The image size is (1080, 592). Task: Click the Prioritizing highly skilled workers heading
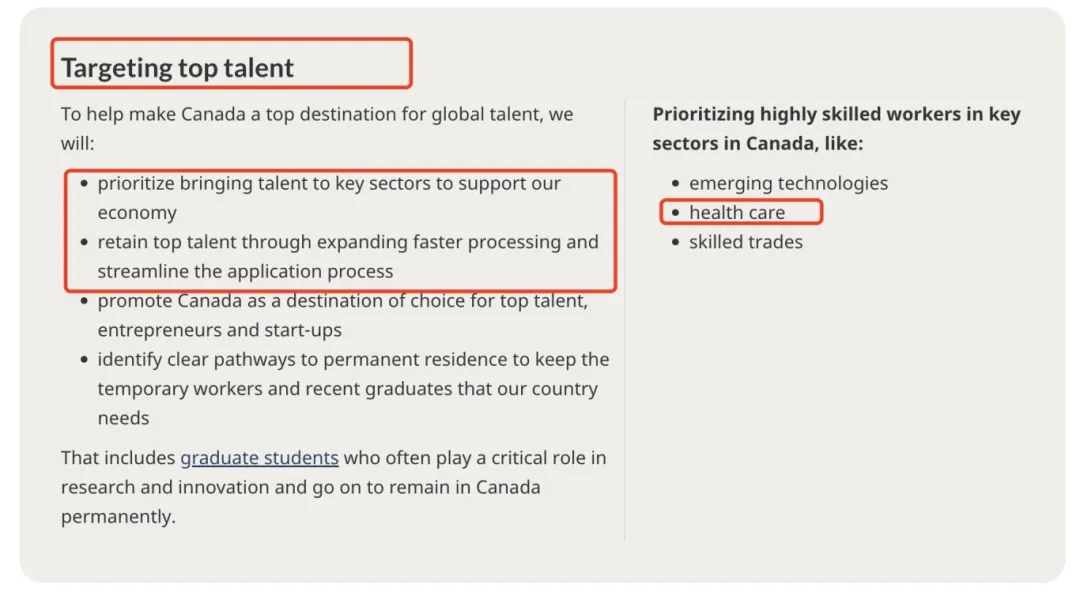[x=836, y=128]
